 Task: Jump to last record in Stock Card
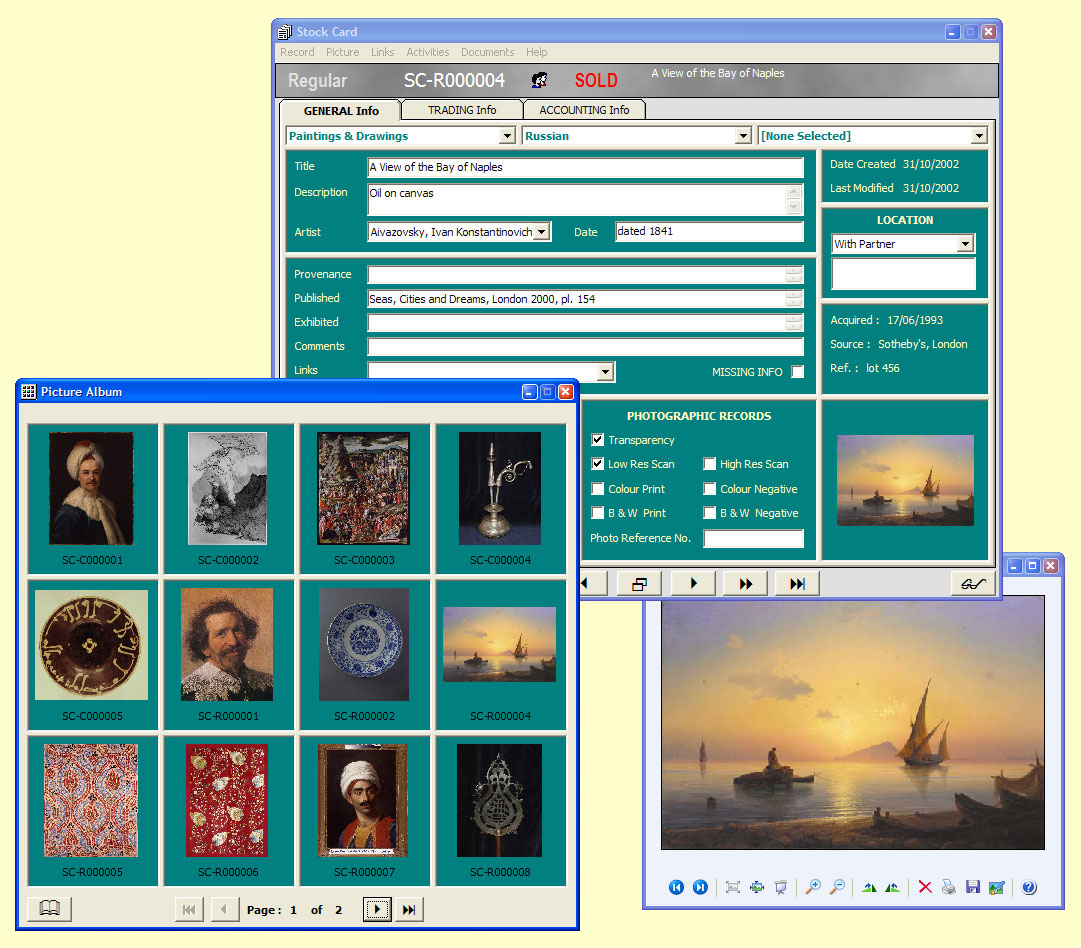797,584
